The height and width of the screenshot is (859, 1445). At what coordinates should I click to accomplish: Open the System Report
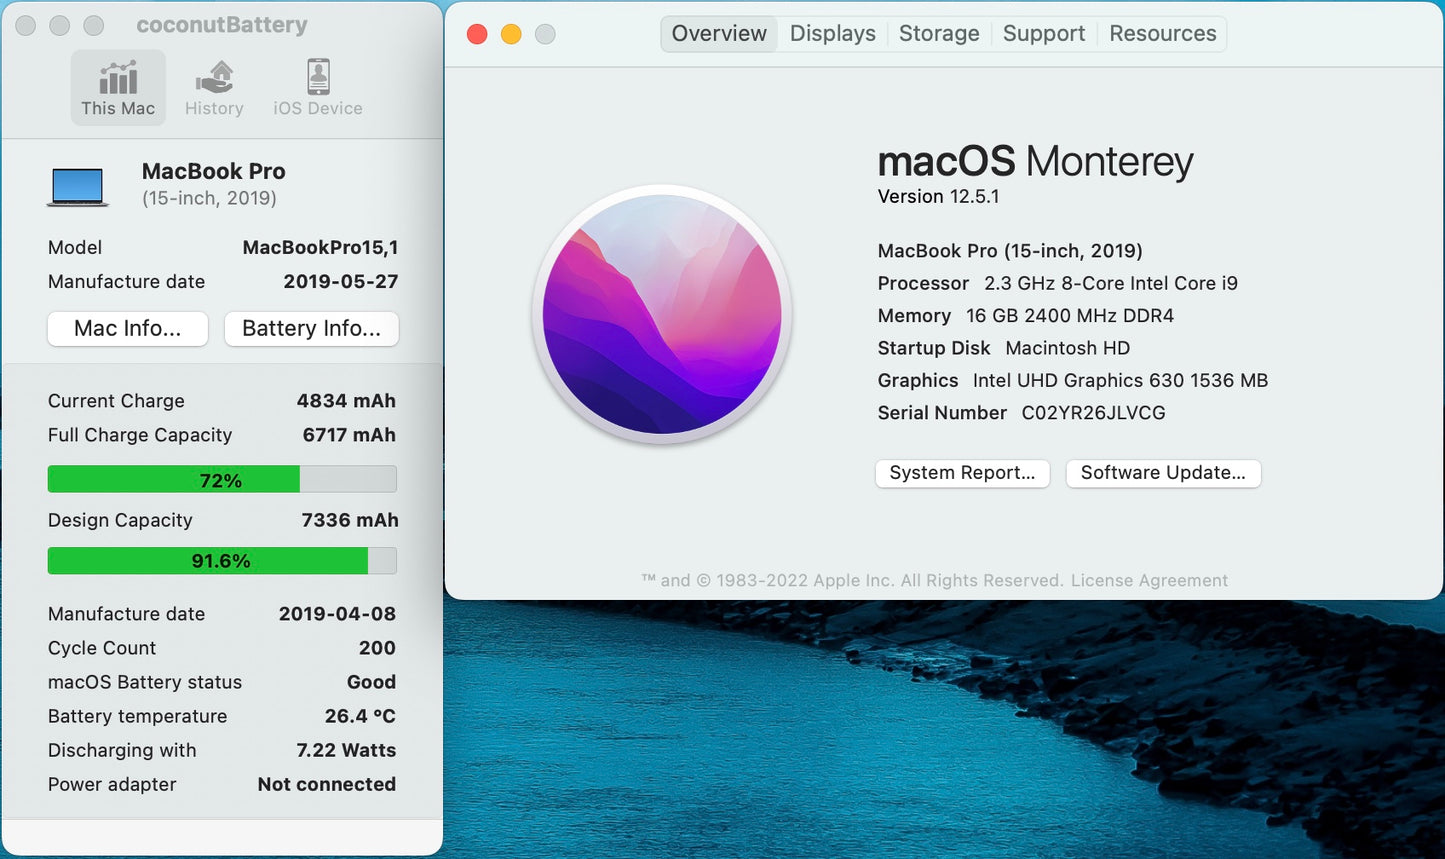tap(962, 473)
